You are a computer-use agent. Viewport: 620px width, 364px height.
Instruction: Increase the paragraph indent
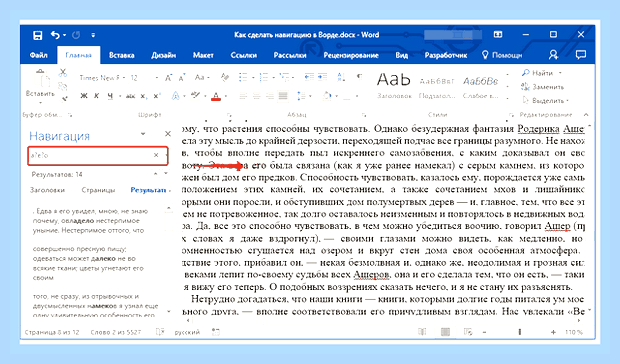click(323, 77)
